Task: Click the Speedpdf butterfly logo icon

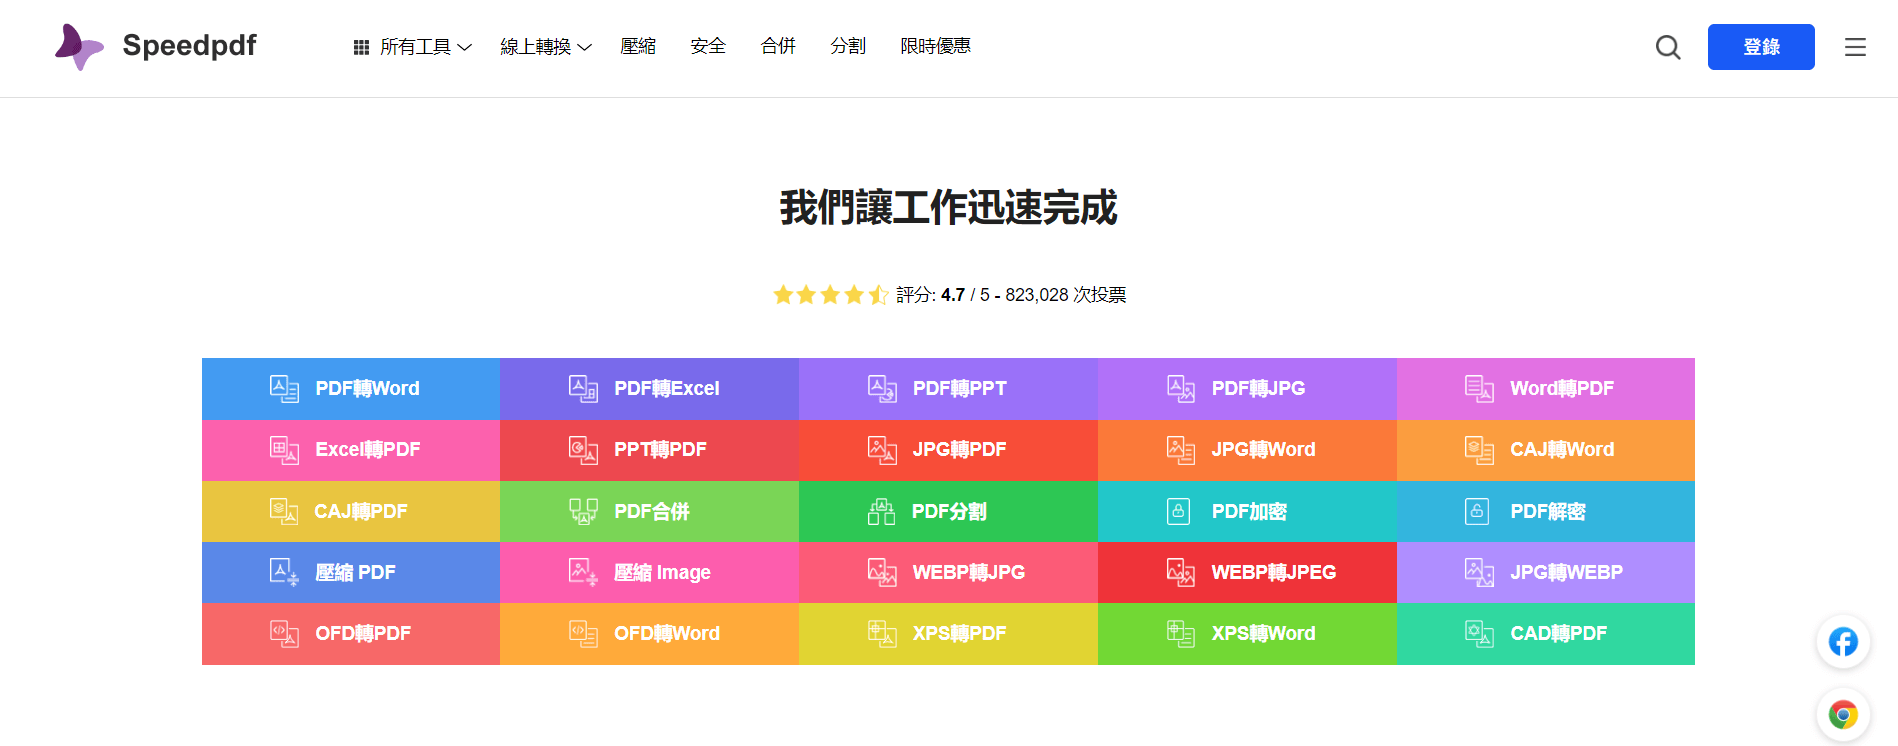Action: pos(79,47)
